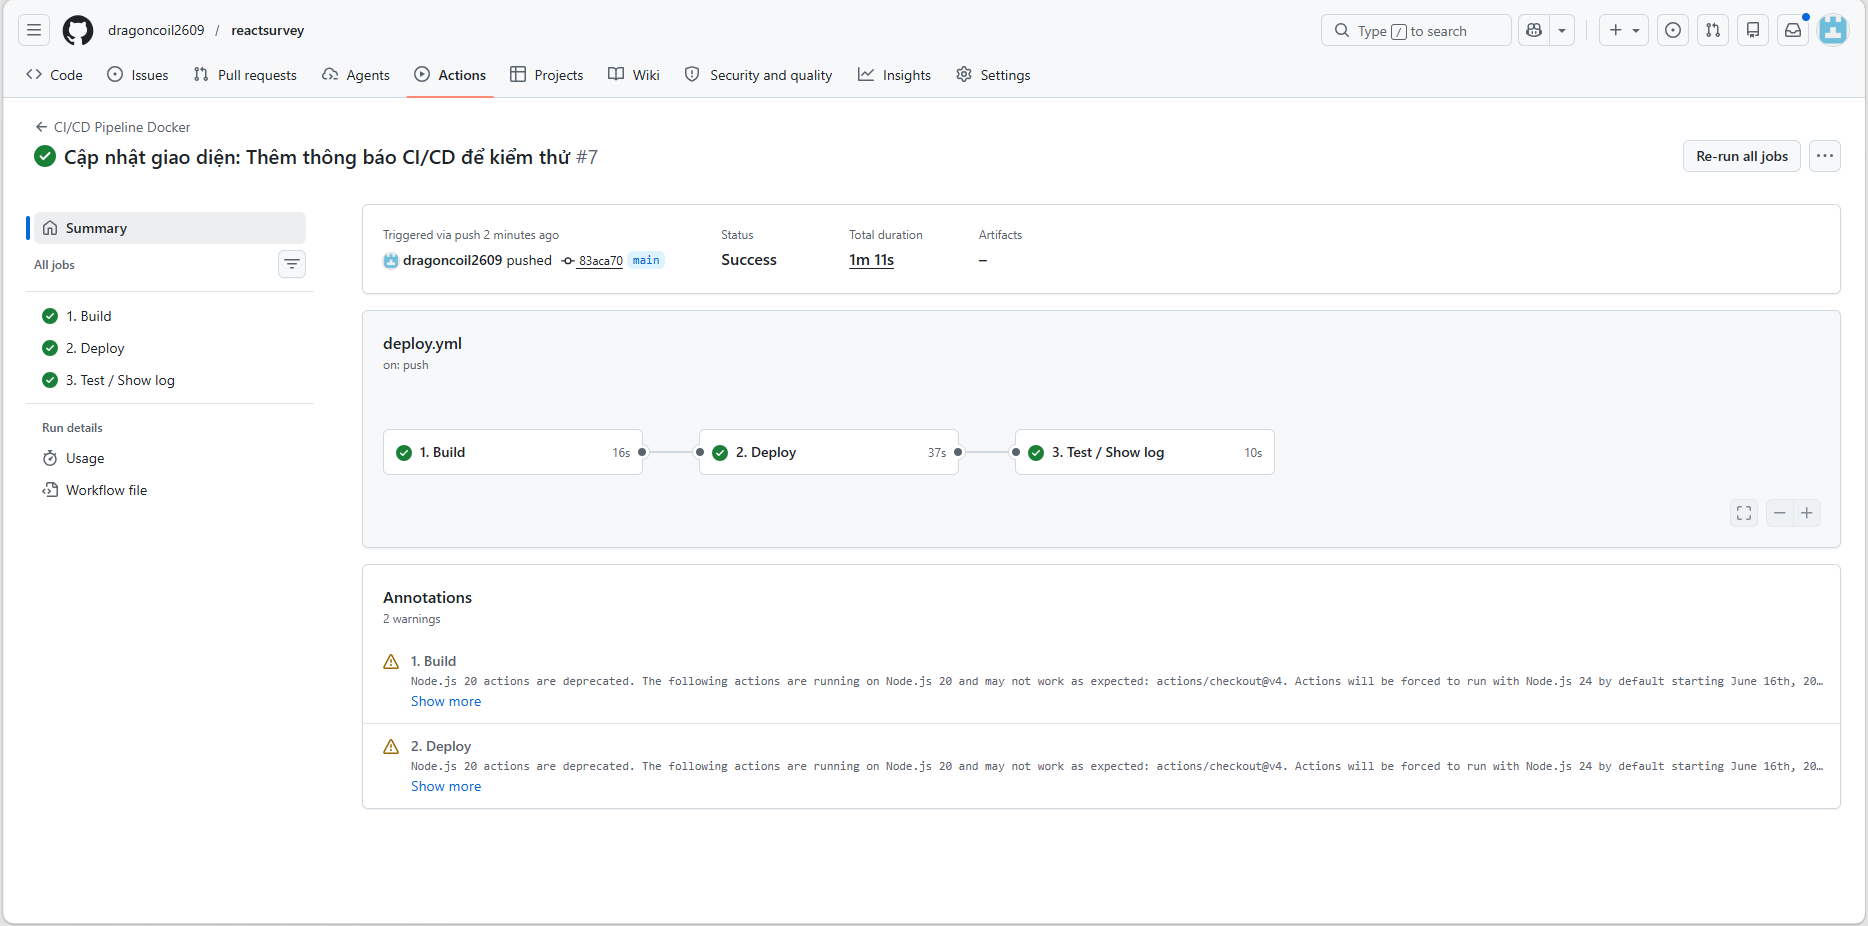Switch to the Issues tab
This screenshot has height=926, width=1868.
point(138,75)
